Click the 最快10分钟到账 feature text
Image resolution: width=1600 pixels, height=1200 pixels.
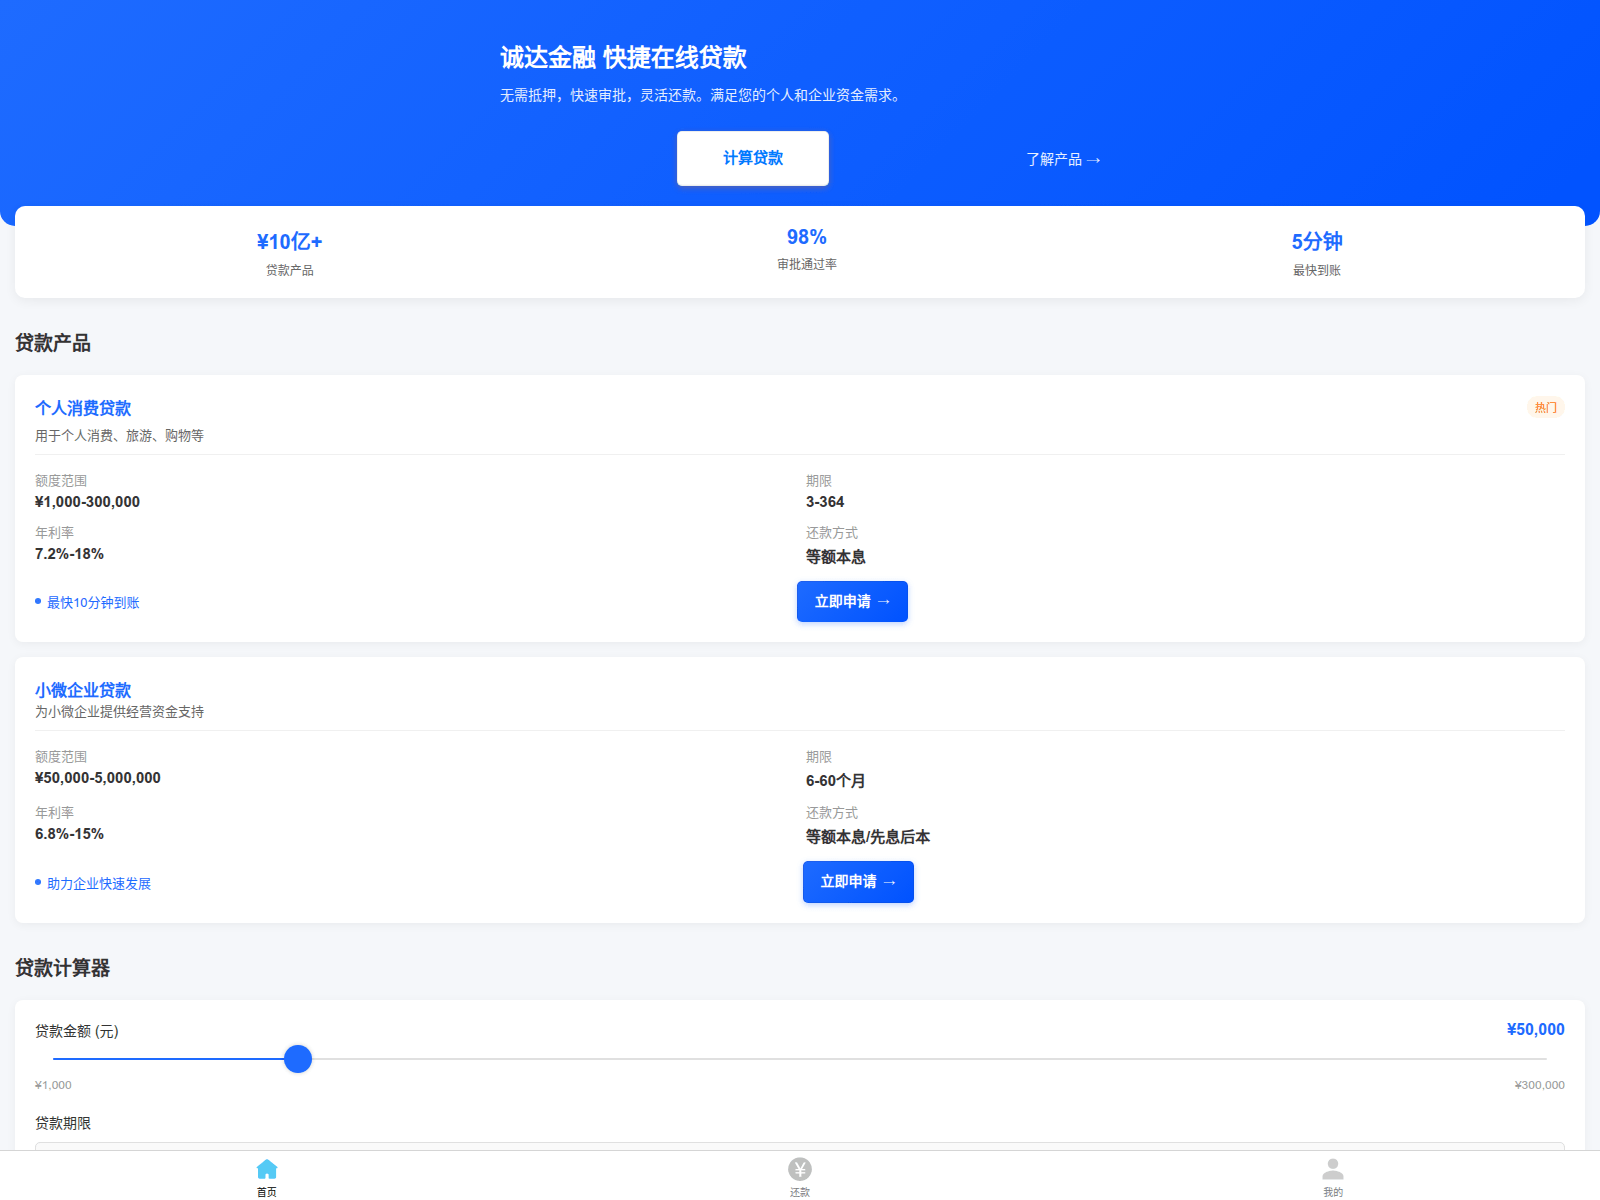[x=93, y=602]
